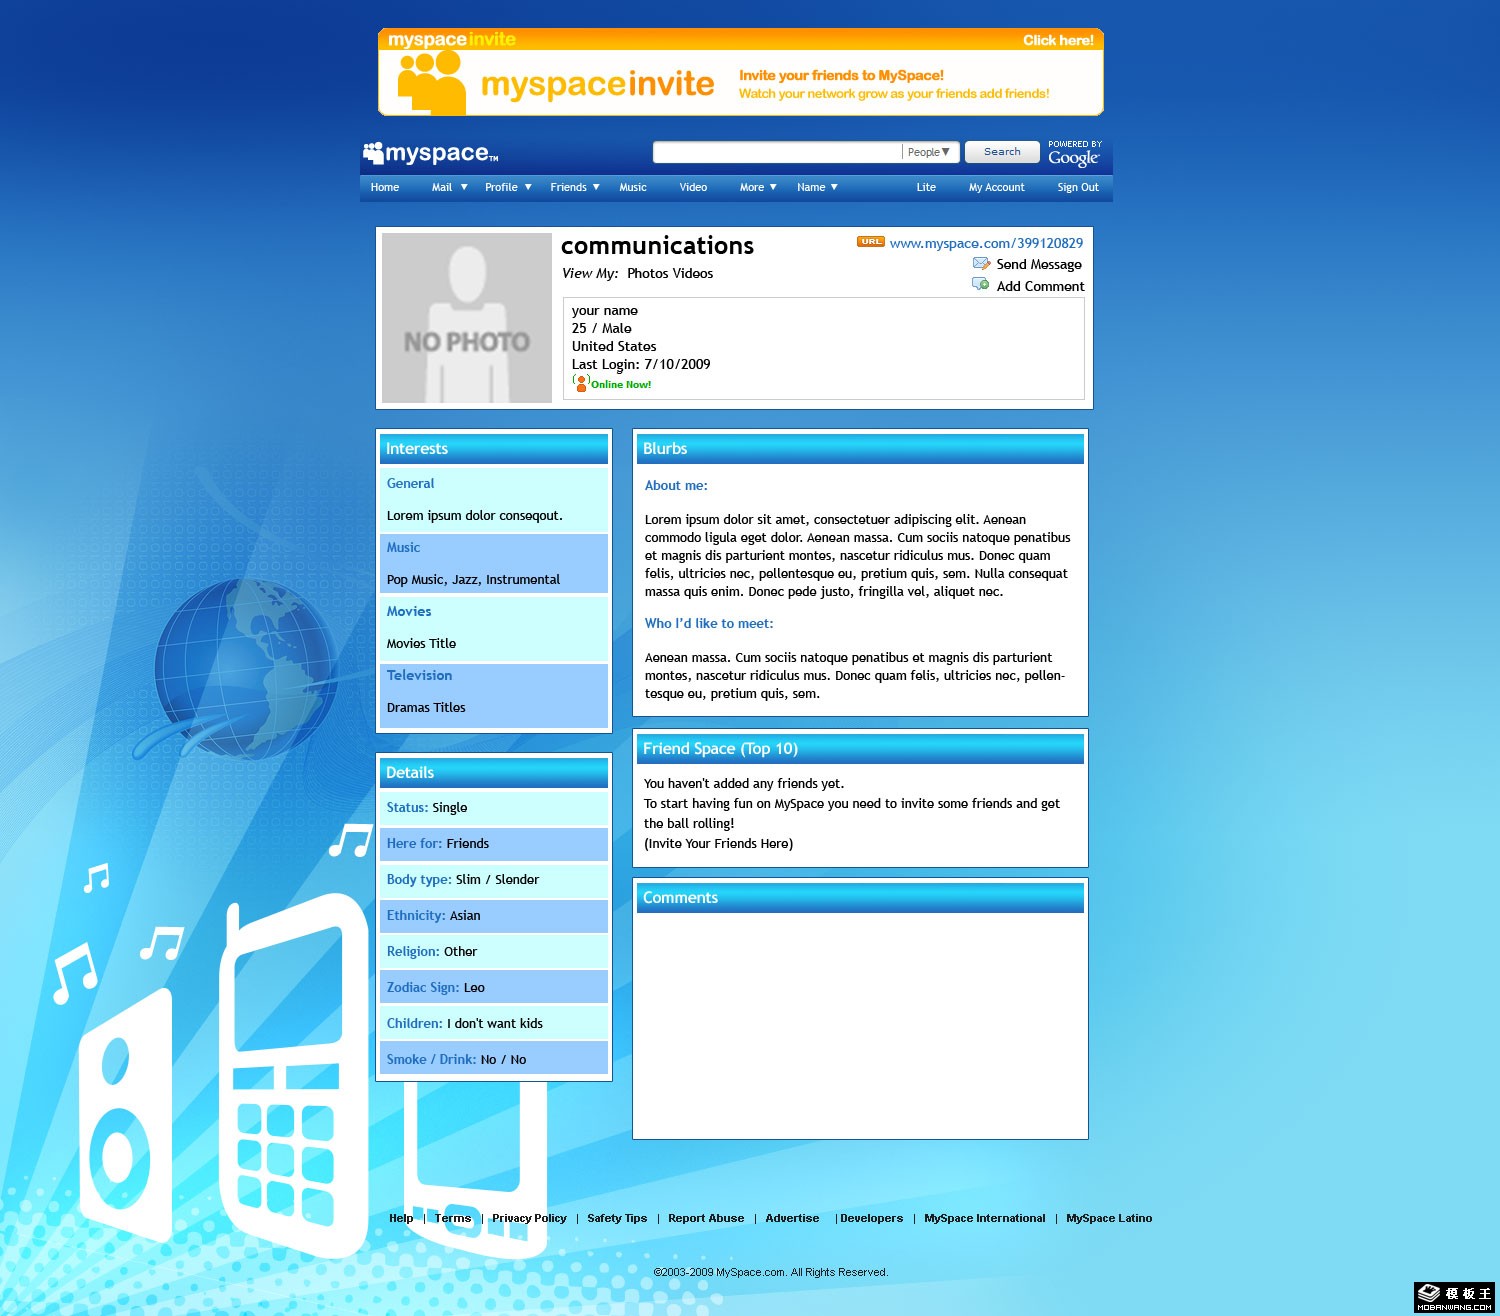This screenshot has height=1316, width=1500.
Task: Click the Click here! banner link
Action: click(x=1058, y=40)
